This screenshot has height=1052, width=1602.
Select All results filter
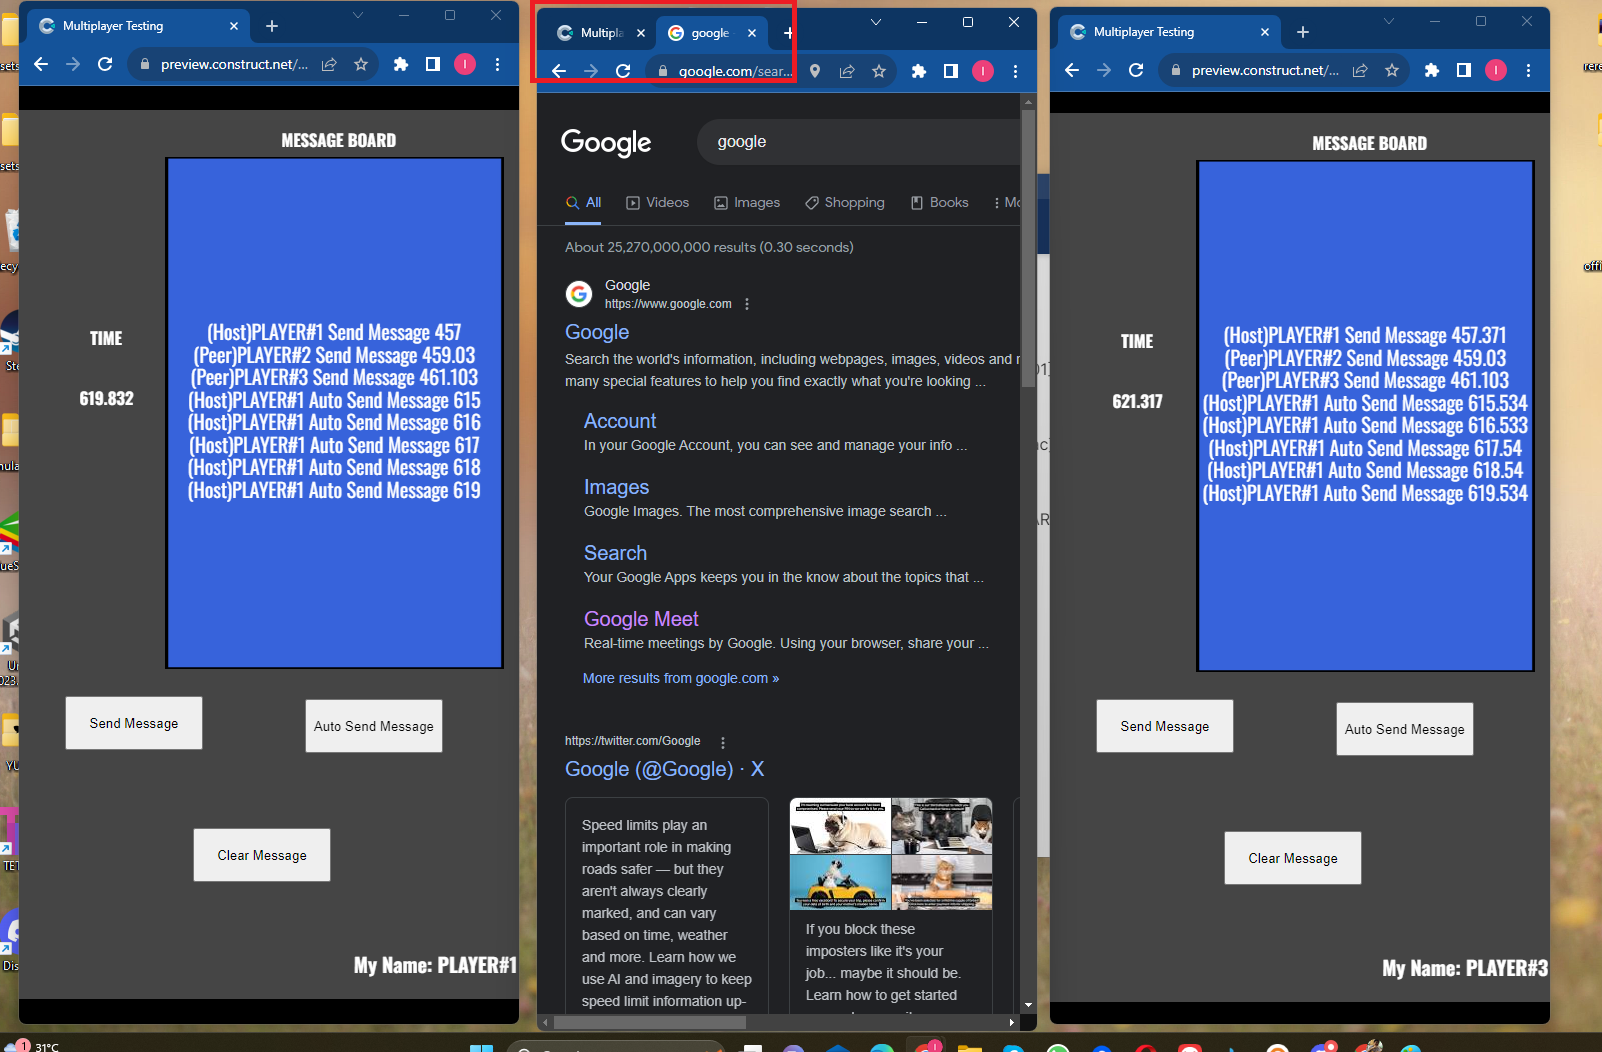point(584,202)
